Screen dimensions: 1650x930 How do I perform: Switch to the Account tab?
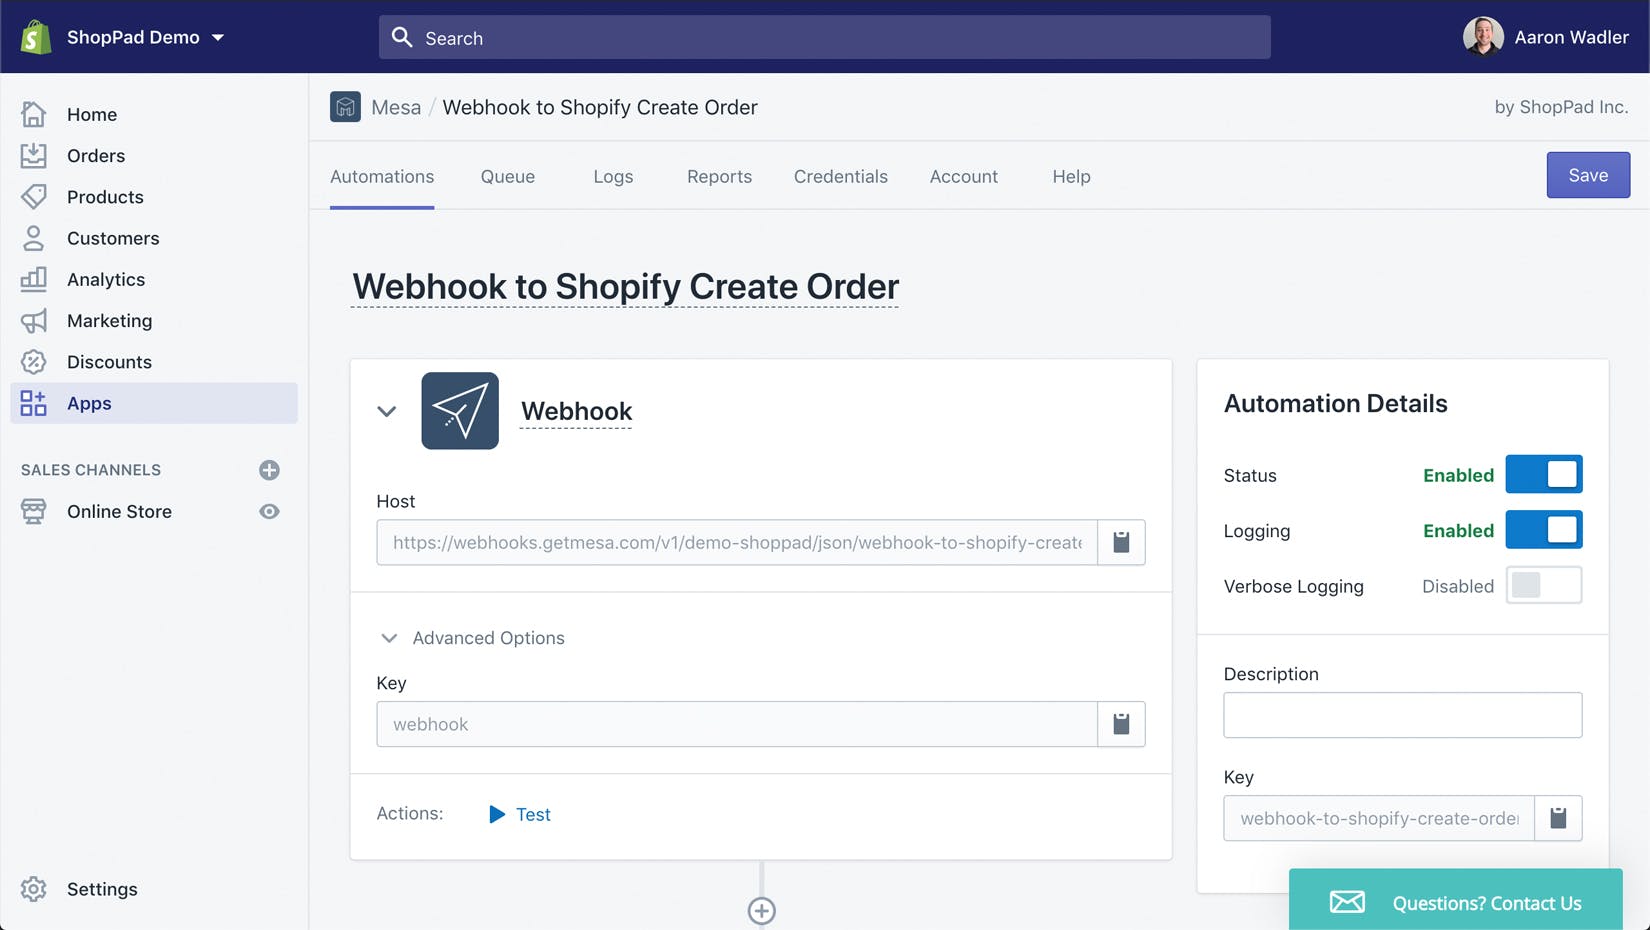[x=963, y=176]
